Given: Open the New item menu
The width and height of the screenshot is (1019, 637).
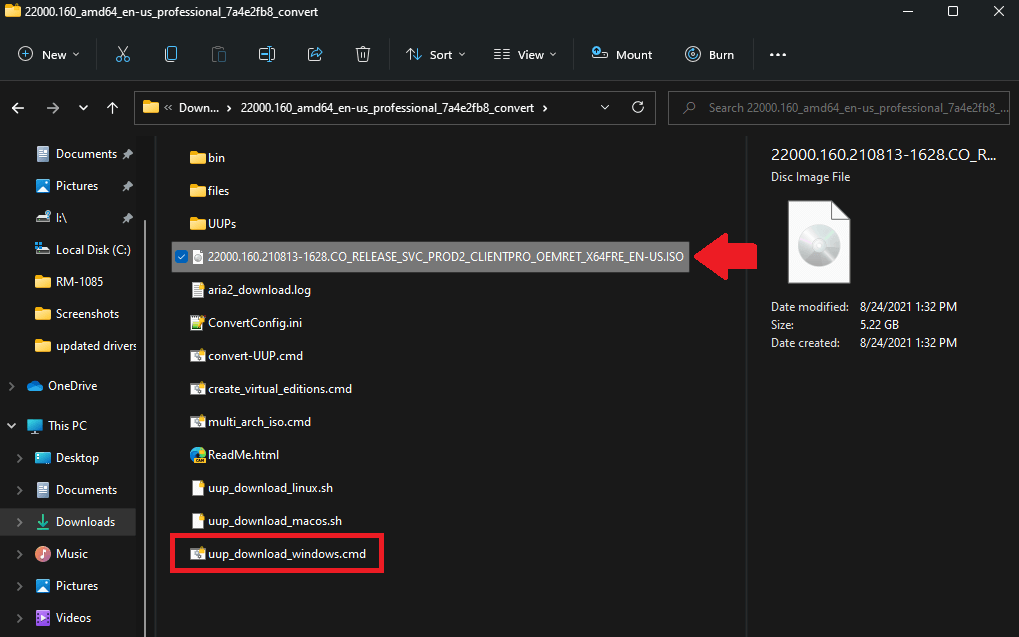Looking at the screenshot, I should 49,55.
